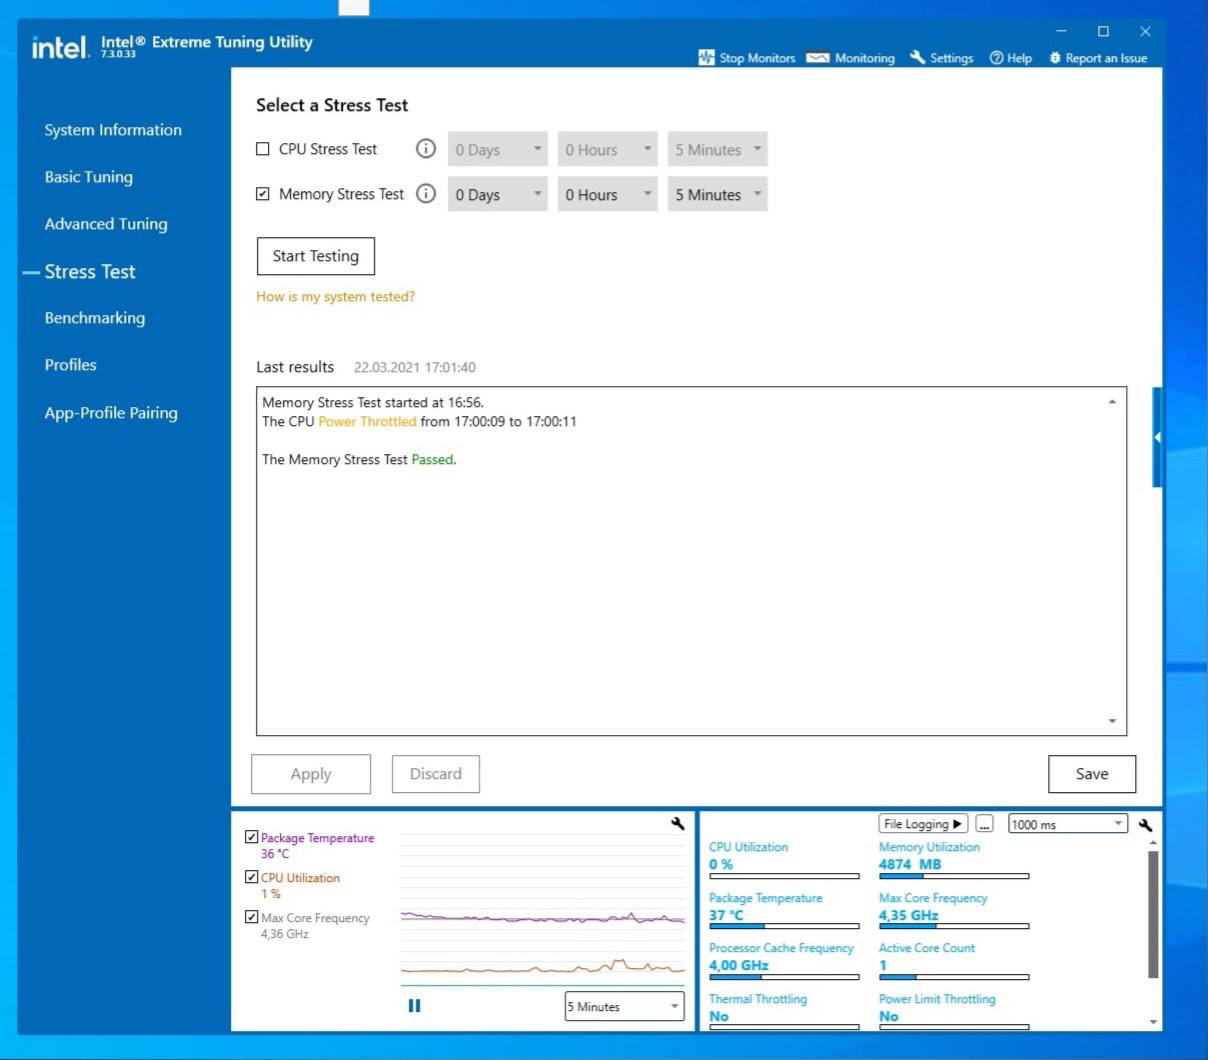Click the Report an Issue bug icon
The height and width of the screenshot is (1060, 1208).
[1055, 58]
